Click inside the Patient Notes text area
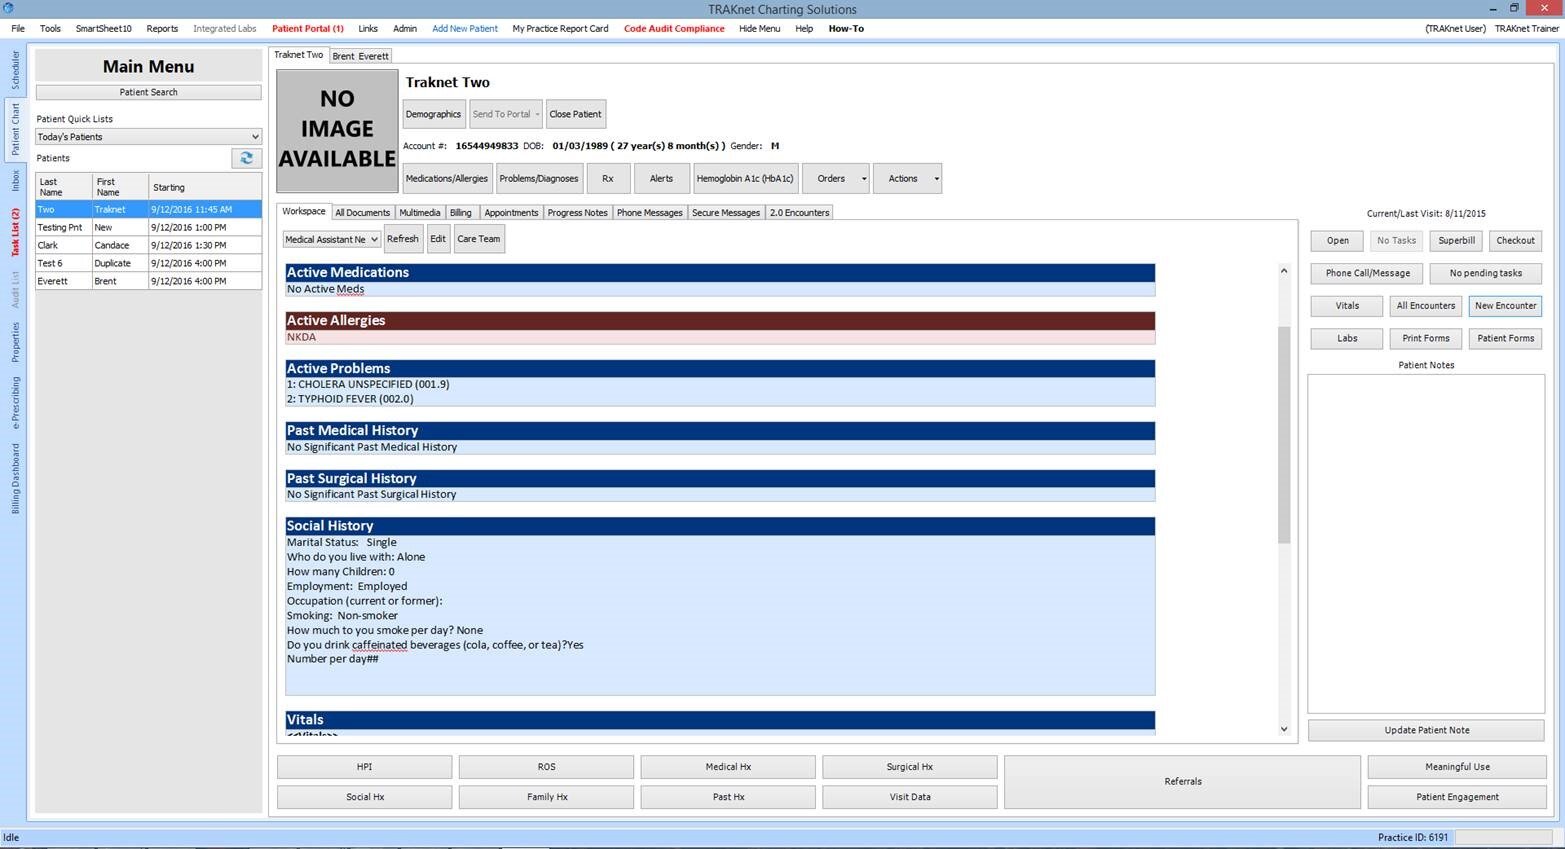Viewport: 1565px width, 849px height. pyautogui.click(x=1425, y=542)
